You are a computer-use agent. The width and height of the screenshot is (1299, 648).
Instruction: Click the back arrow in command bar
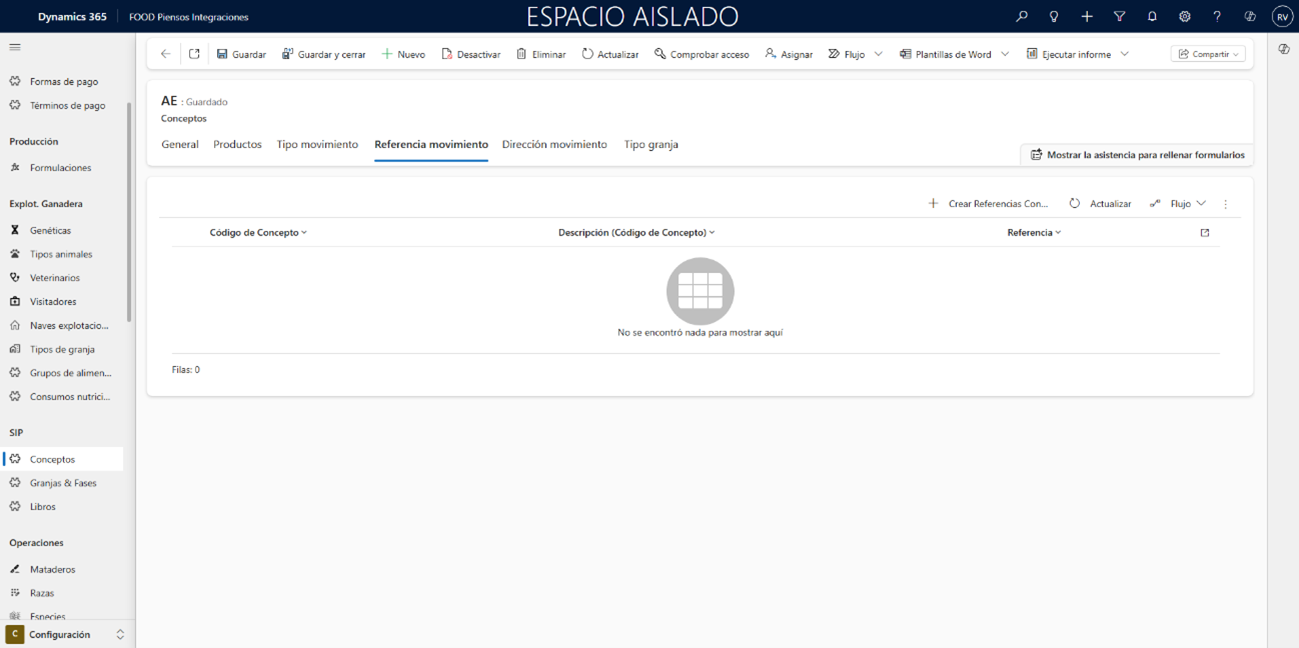166,54
